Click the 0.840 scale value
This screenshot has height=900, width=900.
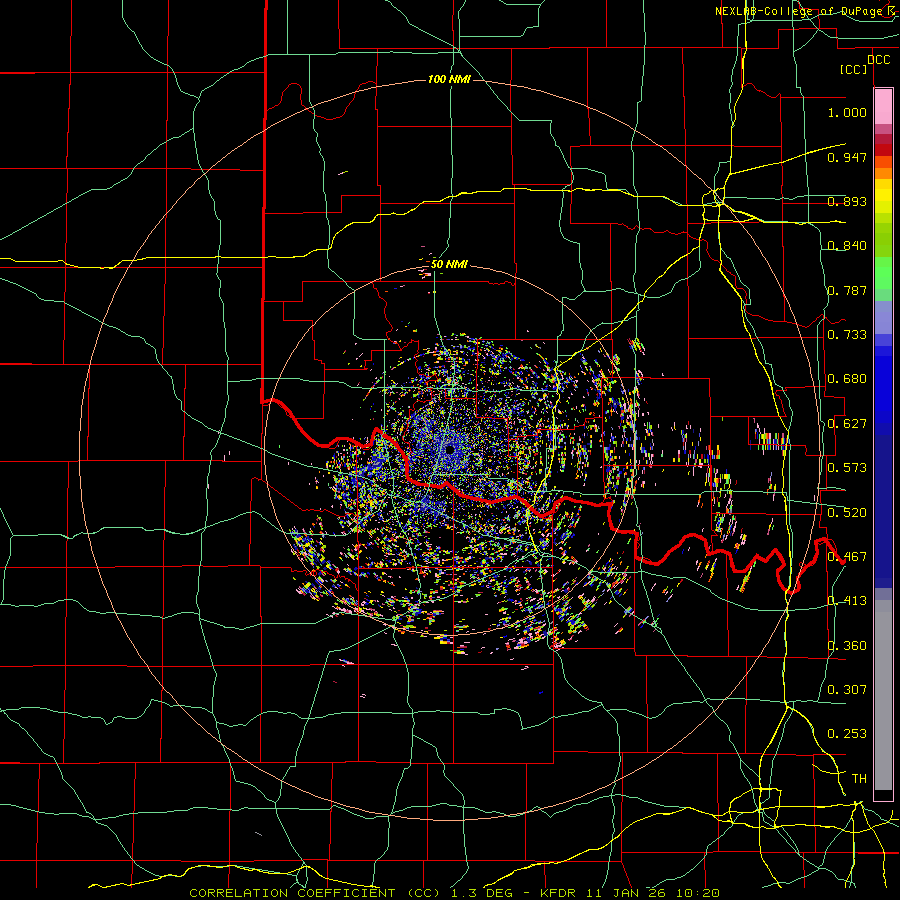coord(847,246)
